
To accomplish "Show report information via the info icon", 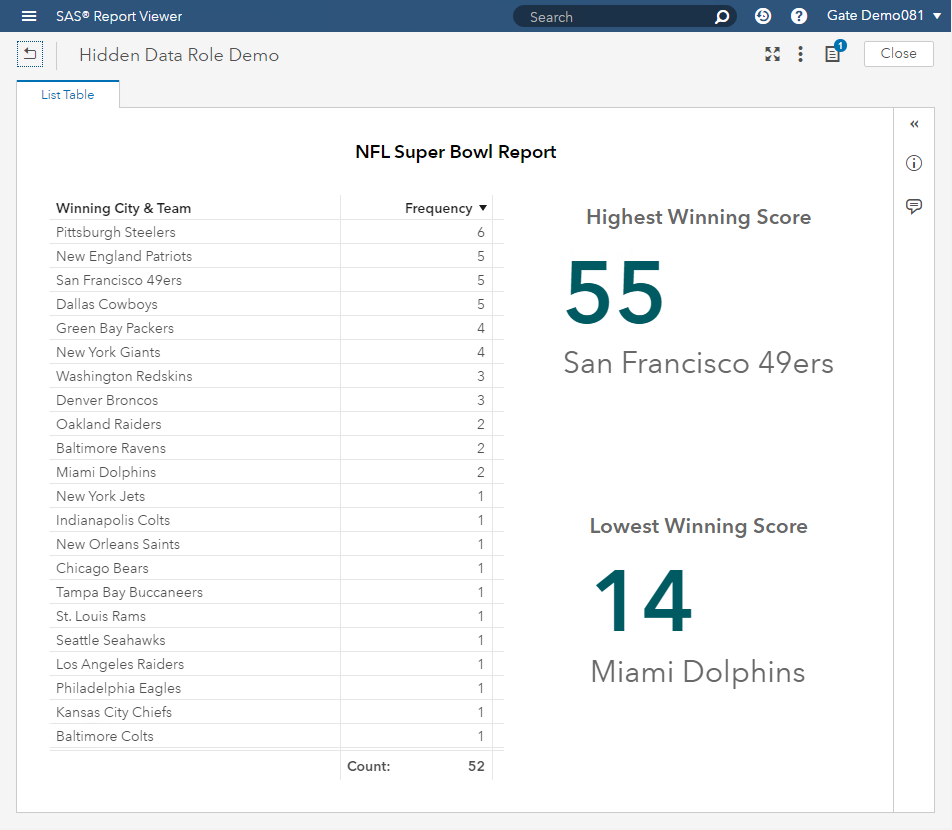I will coord(913,163).
